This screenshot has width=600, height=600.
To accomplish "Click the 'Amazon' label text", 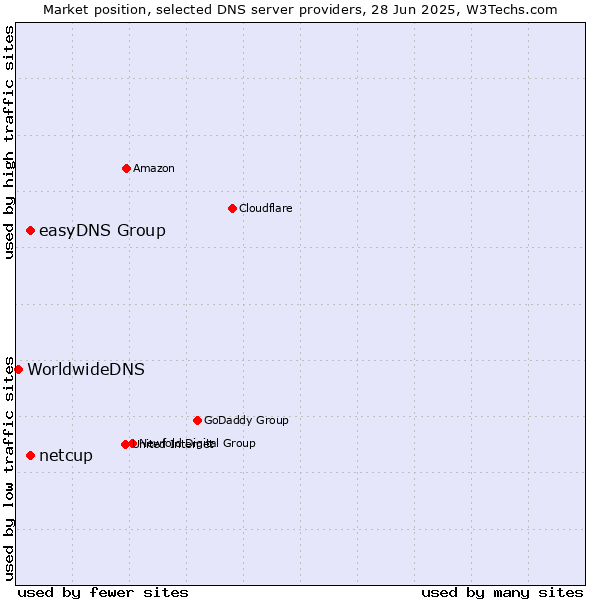I will click(154, 168).
